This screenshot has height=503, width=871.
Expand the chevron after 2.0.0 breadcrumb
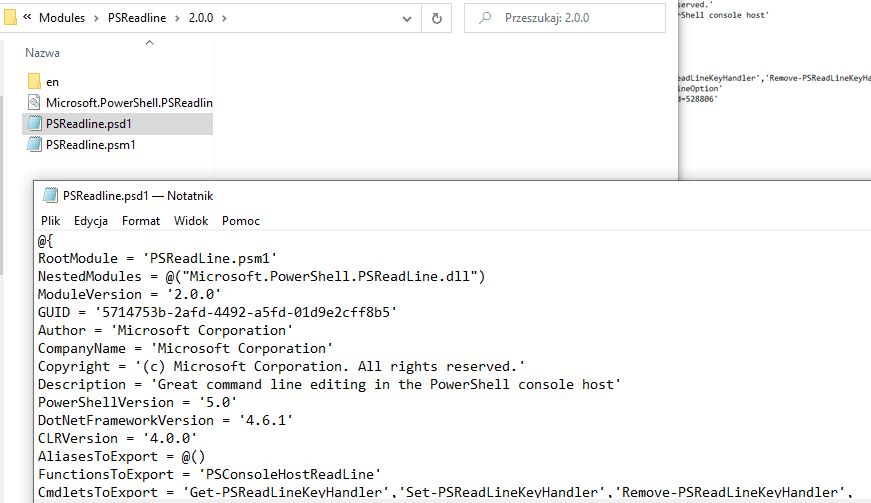click(x=224, y=18)
